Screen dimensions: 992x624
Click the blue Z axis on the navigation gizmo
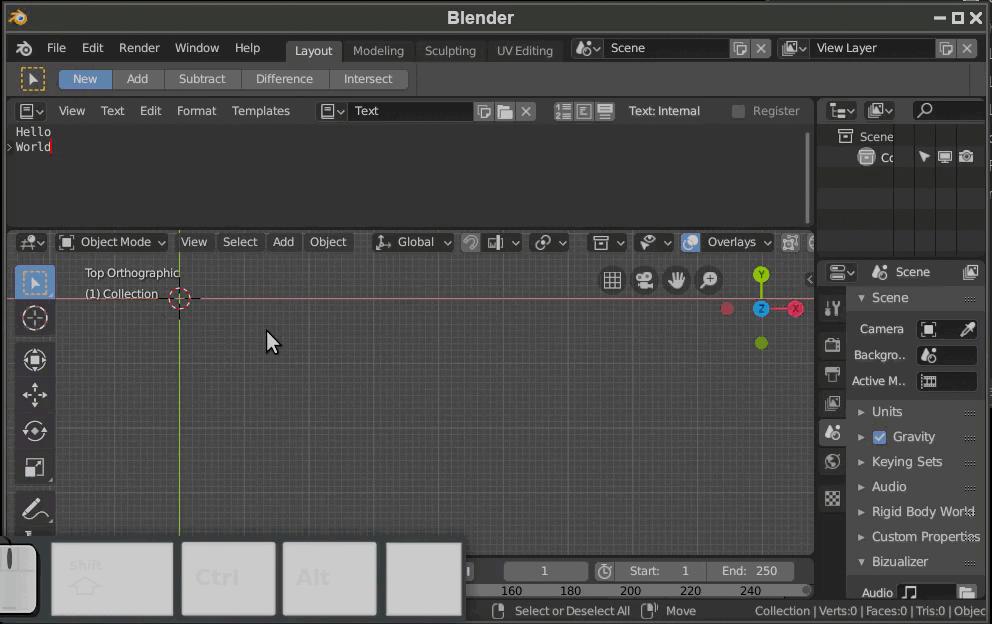point(761,309)
